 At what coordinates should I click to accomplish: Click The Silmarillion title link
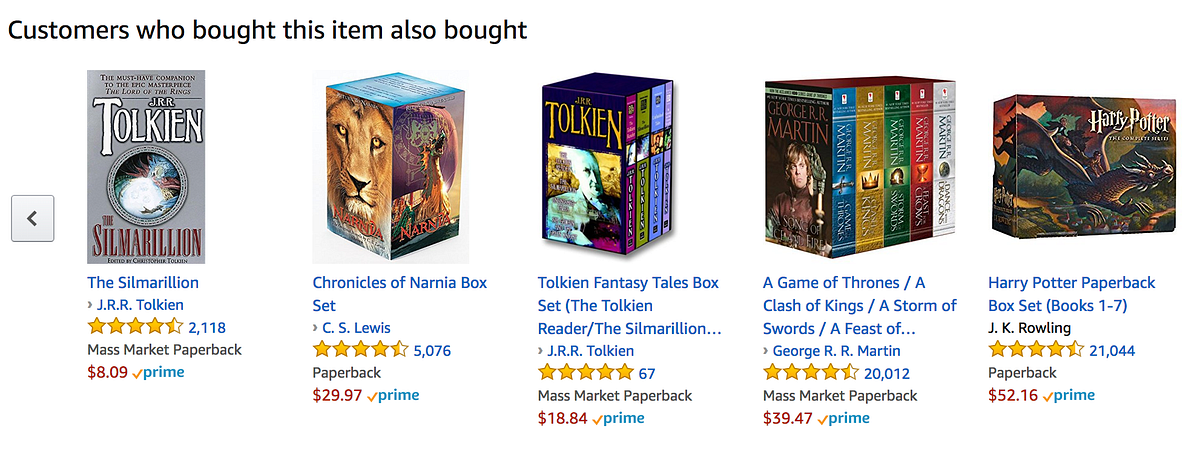[x=143, y=283]
